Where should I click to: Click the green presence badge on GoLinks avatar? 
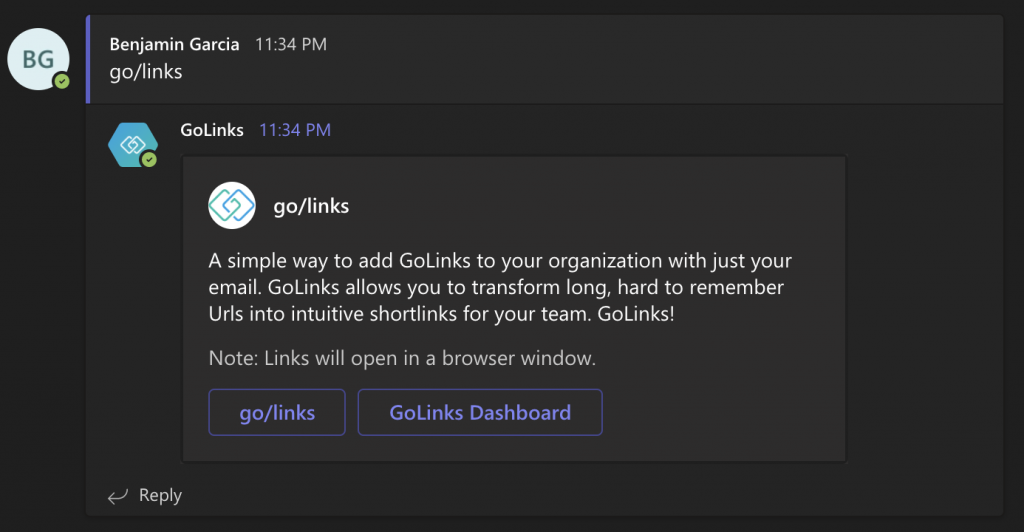pyautogui.click(x=150, y=159)
